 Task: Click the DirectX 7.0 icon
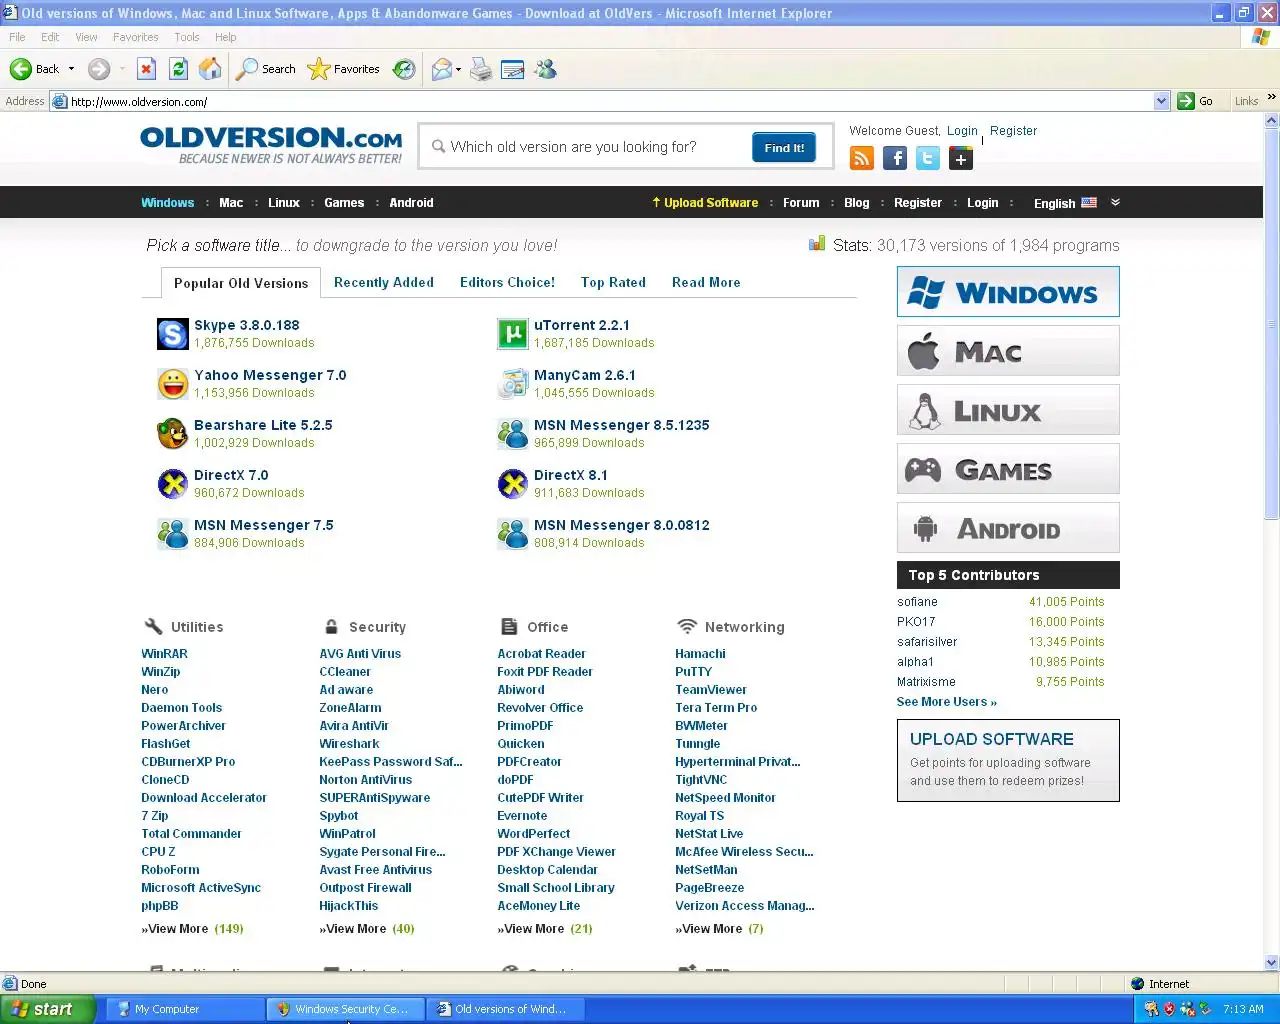tap(173, 484)
